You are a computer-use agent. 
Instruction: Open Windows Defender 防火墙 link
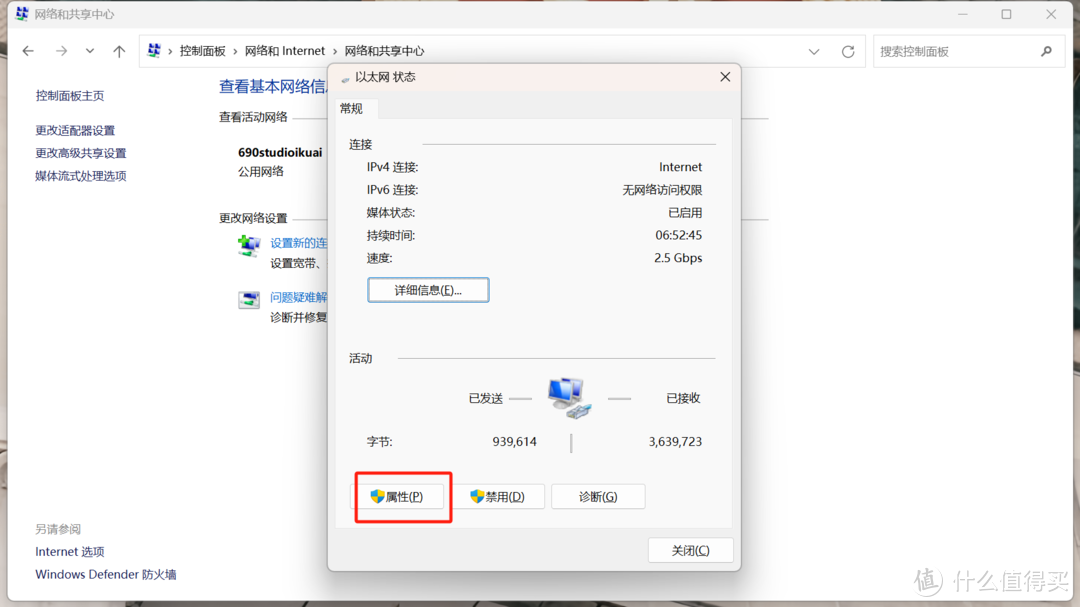coord(105,574)
